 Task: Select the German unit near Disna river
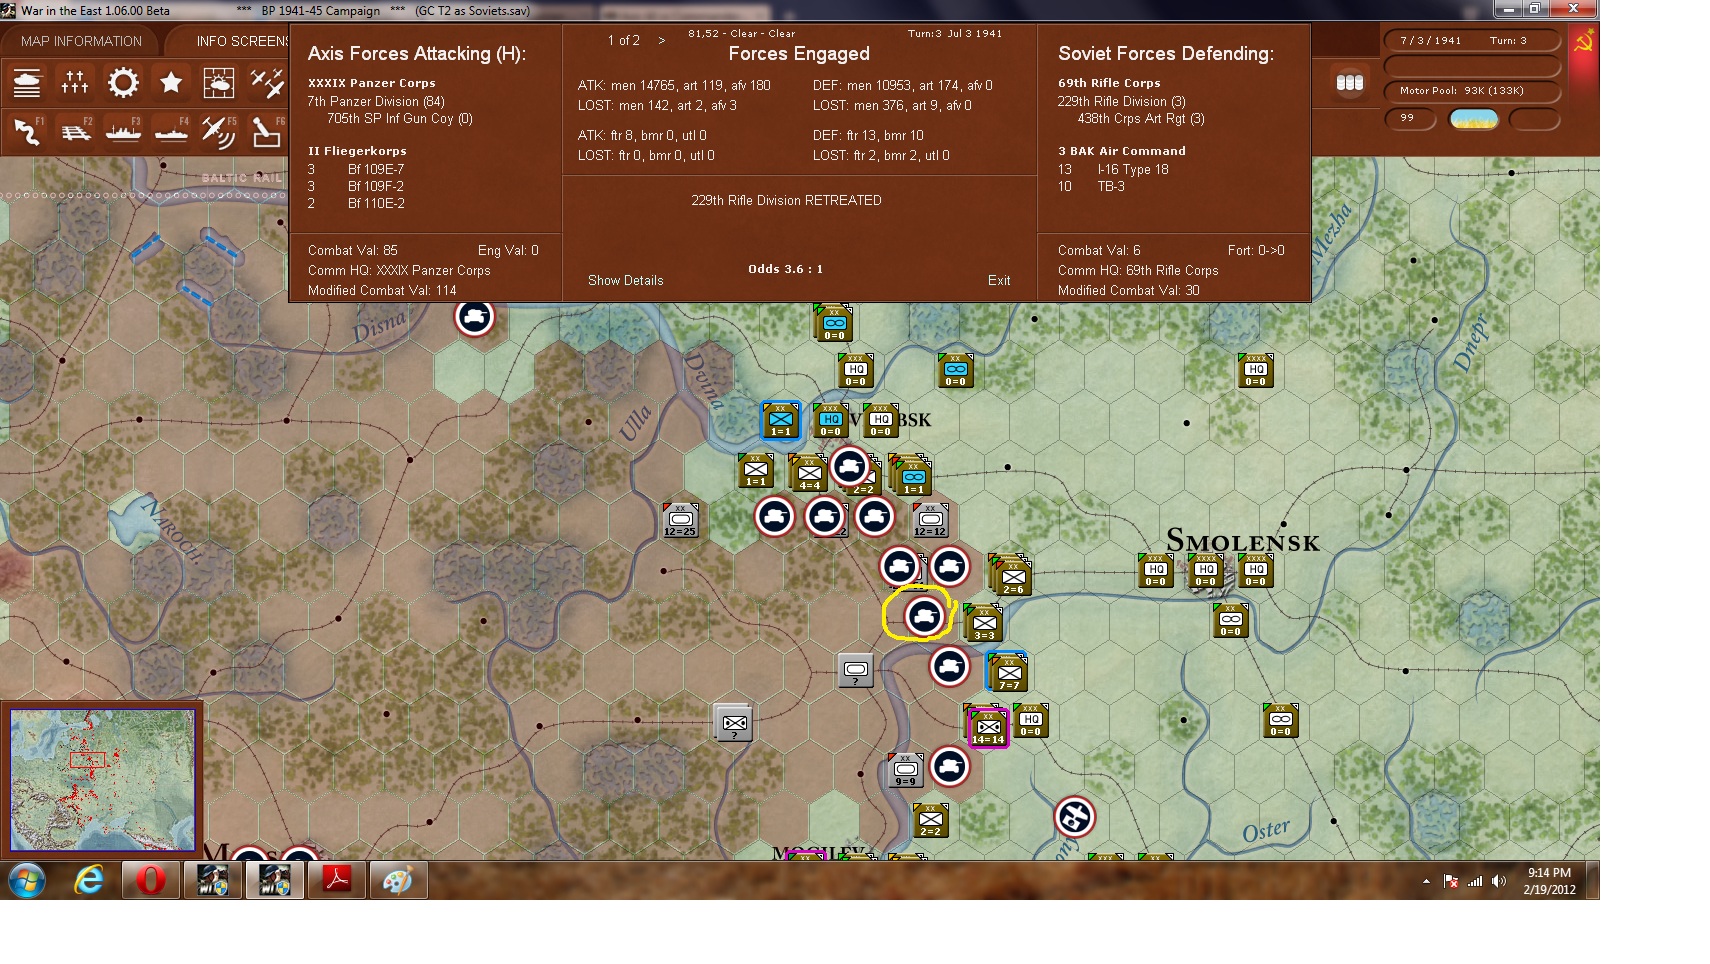tap(474, 317)
